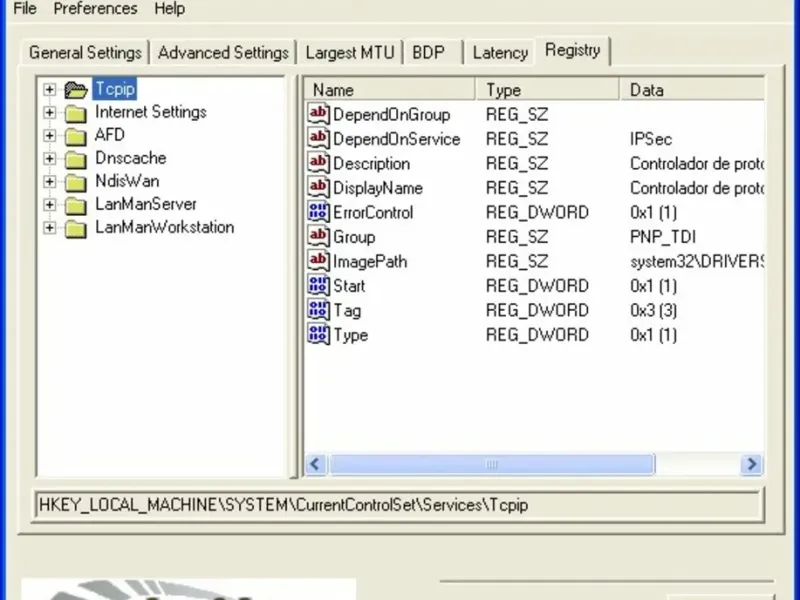Click the 0x3 (3) data value
Screen dimensions: 800x600
(x=654, y=311)
